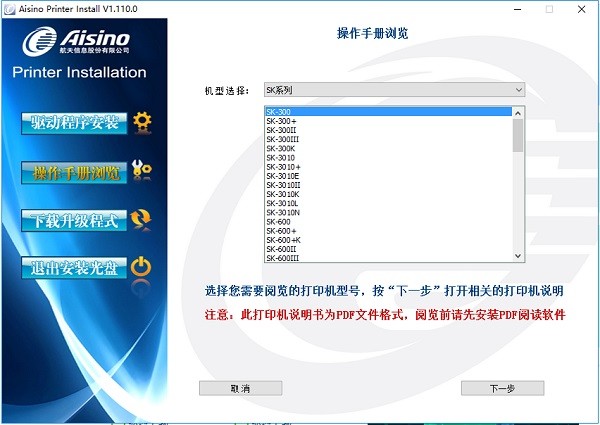Screen dimensions: 600x425
Task: Select SK-300 in model list
Action: pyautogui.click(x=388, y=112)
